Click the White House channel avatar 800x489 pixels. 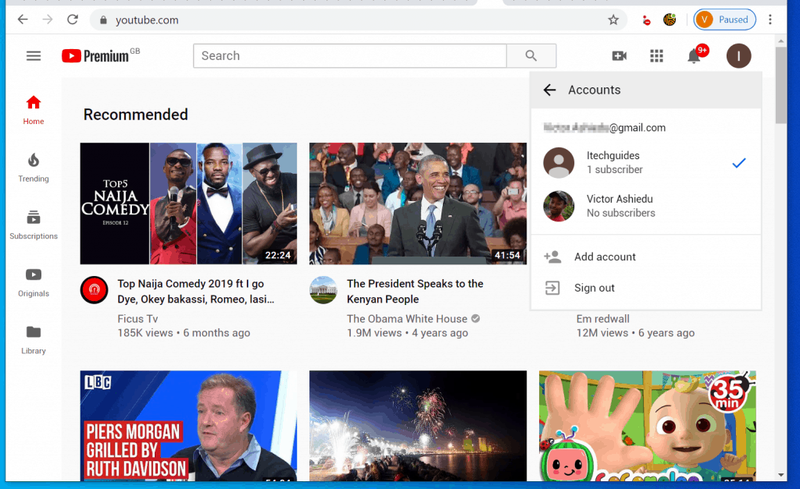(323, 290)
